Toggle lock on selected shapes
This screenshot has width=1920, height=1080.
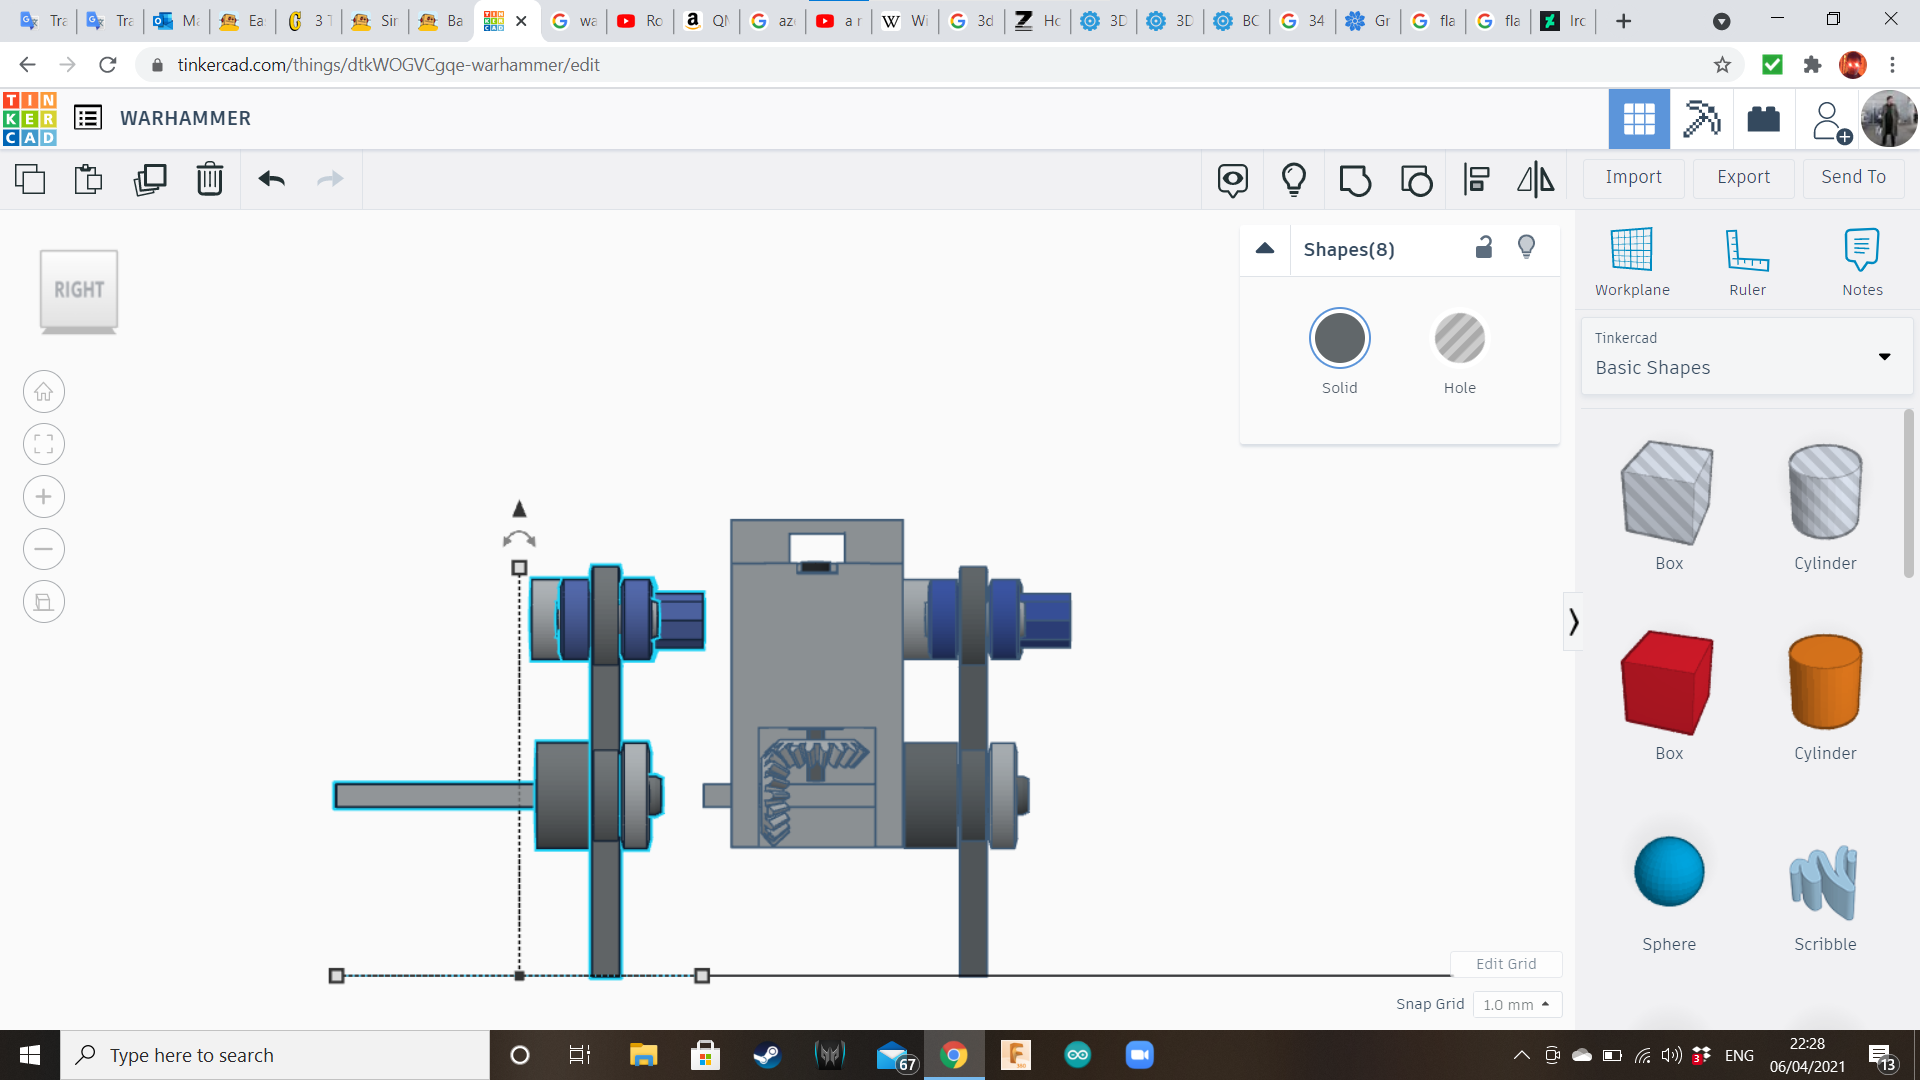tap(1484, 248)
